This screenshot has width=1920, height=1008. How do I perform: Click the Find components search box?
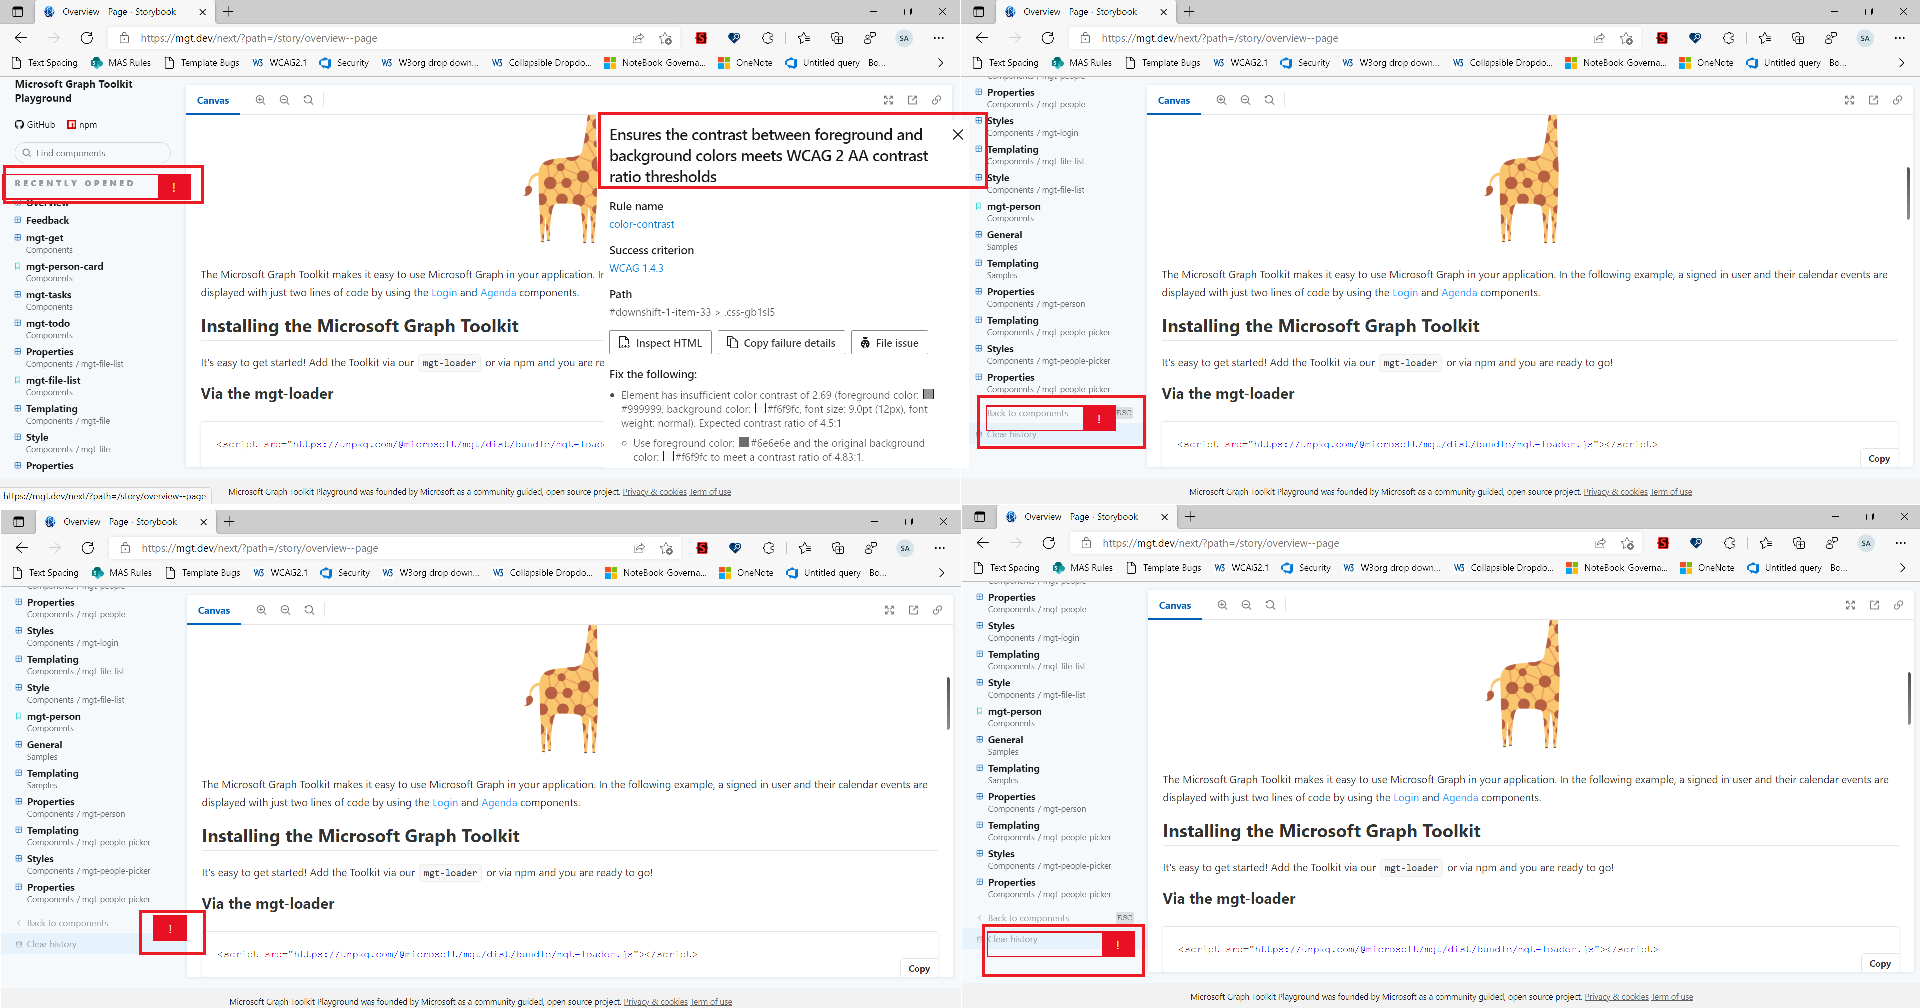coord(90,152)
